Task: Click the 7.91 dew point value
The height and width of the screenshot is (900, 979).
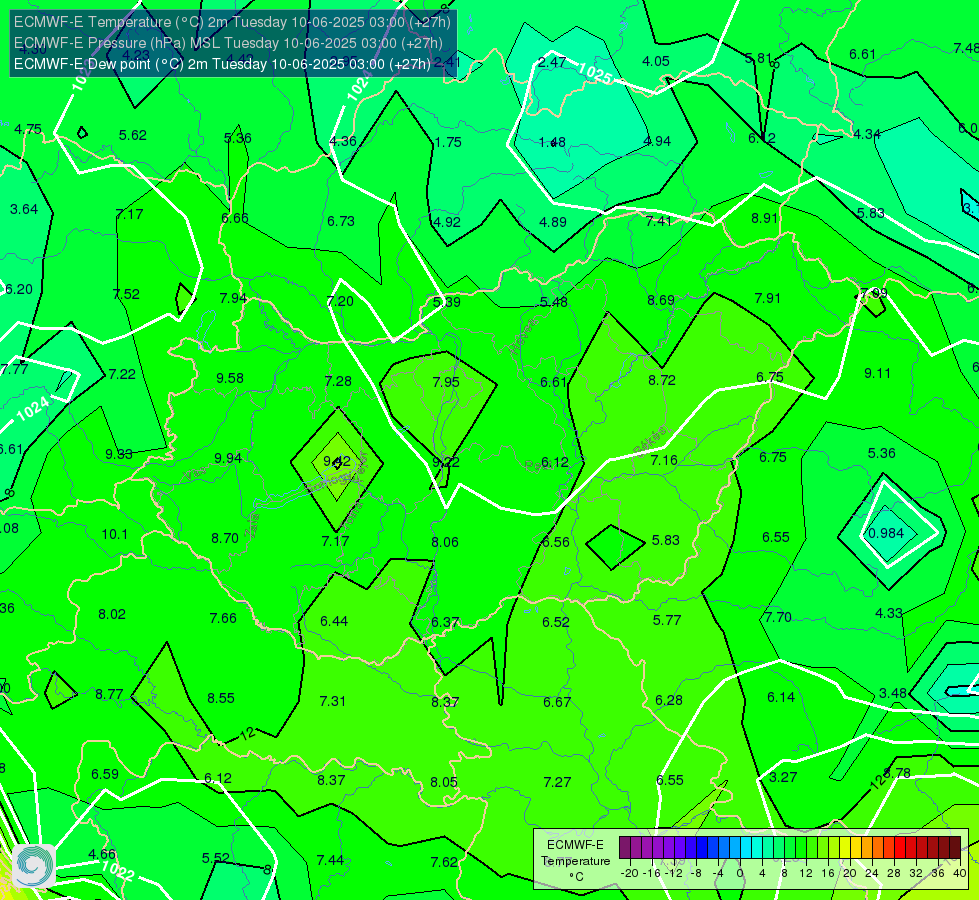Action: 767,299
